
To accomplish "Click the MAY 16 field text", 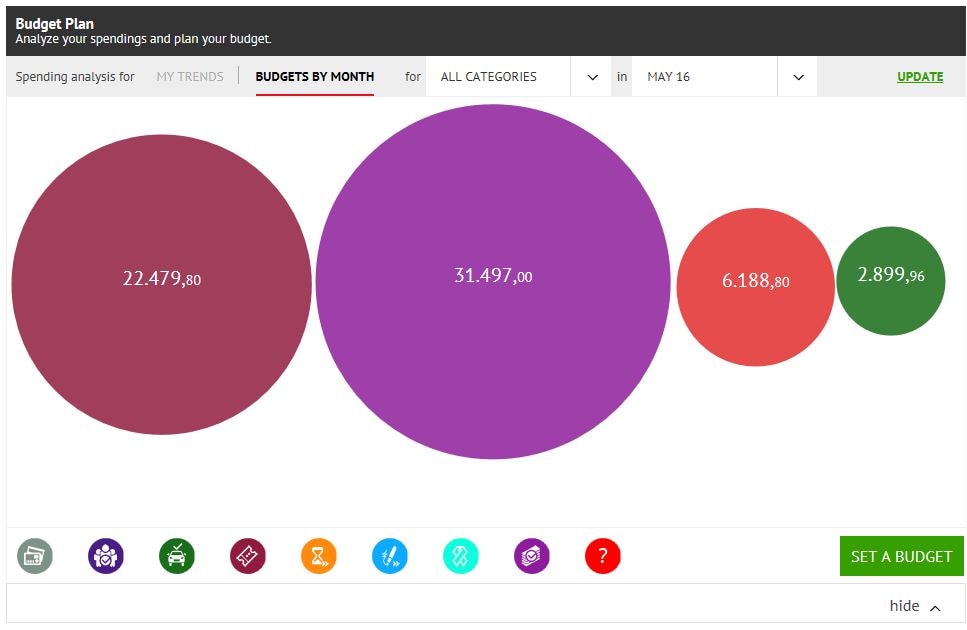I will (x=669, y=76).
